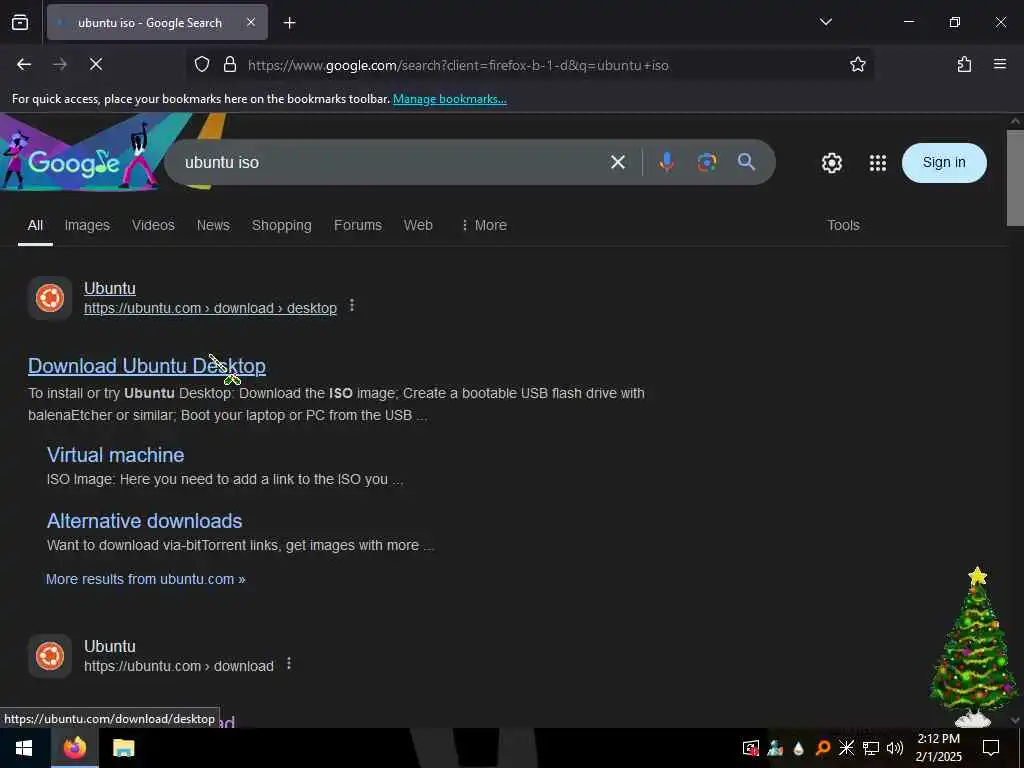Open a new tab with plus button
The height and width of the screenshot is (768, 1024).
coord(289,23)
